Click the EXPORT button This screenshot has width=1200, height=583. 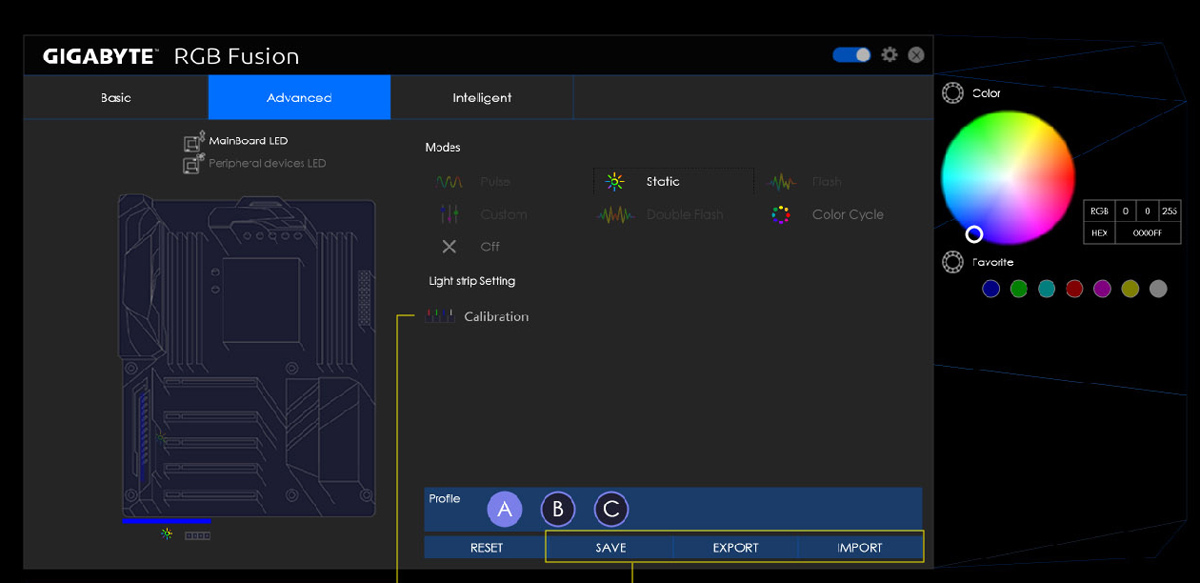click(735, 548)
